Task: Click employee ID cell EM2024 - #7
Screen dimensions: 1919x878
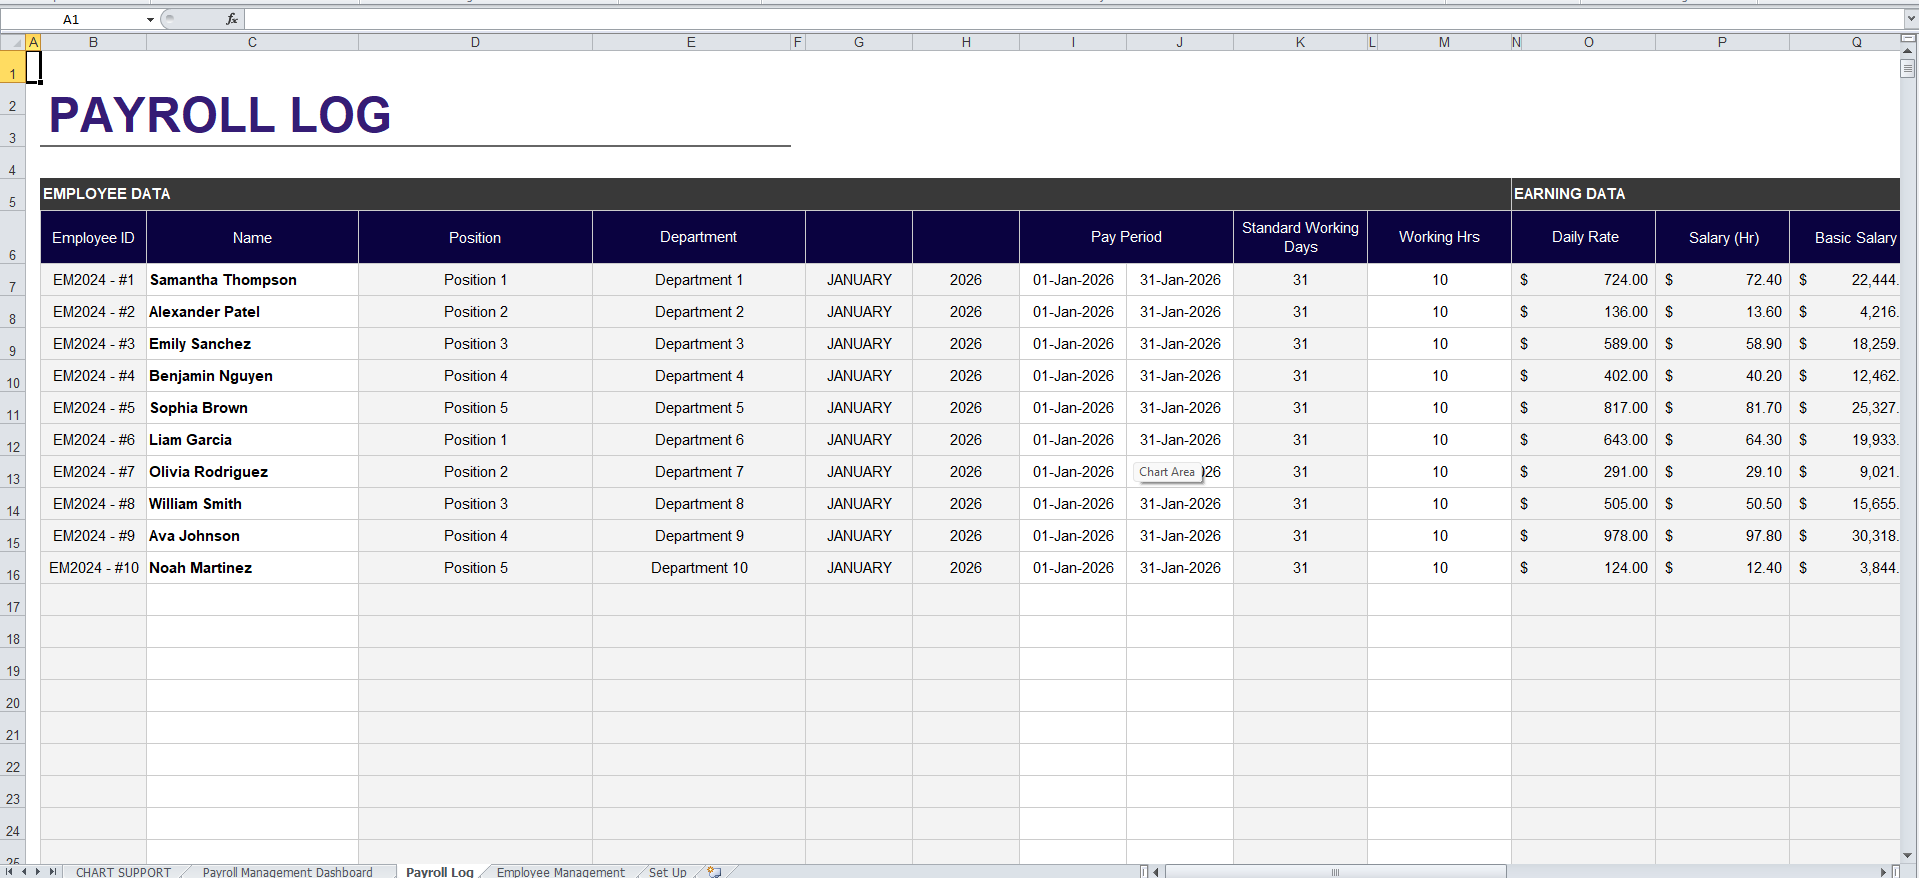Action: [93, 472]
